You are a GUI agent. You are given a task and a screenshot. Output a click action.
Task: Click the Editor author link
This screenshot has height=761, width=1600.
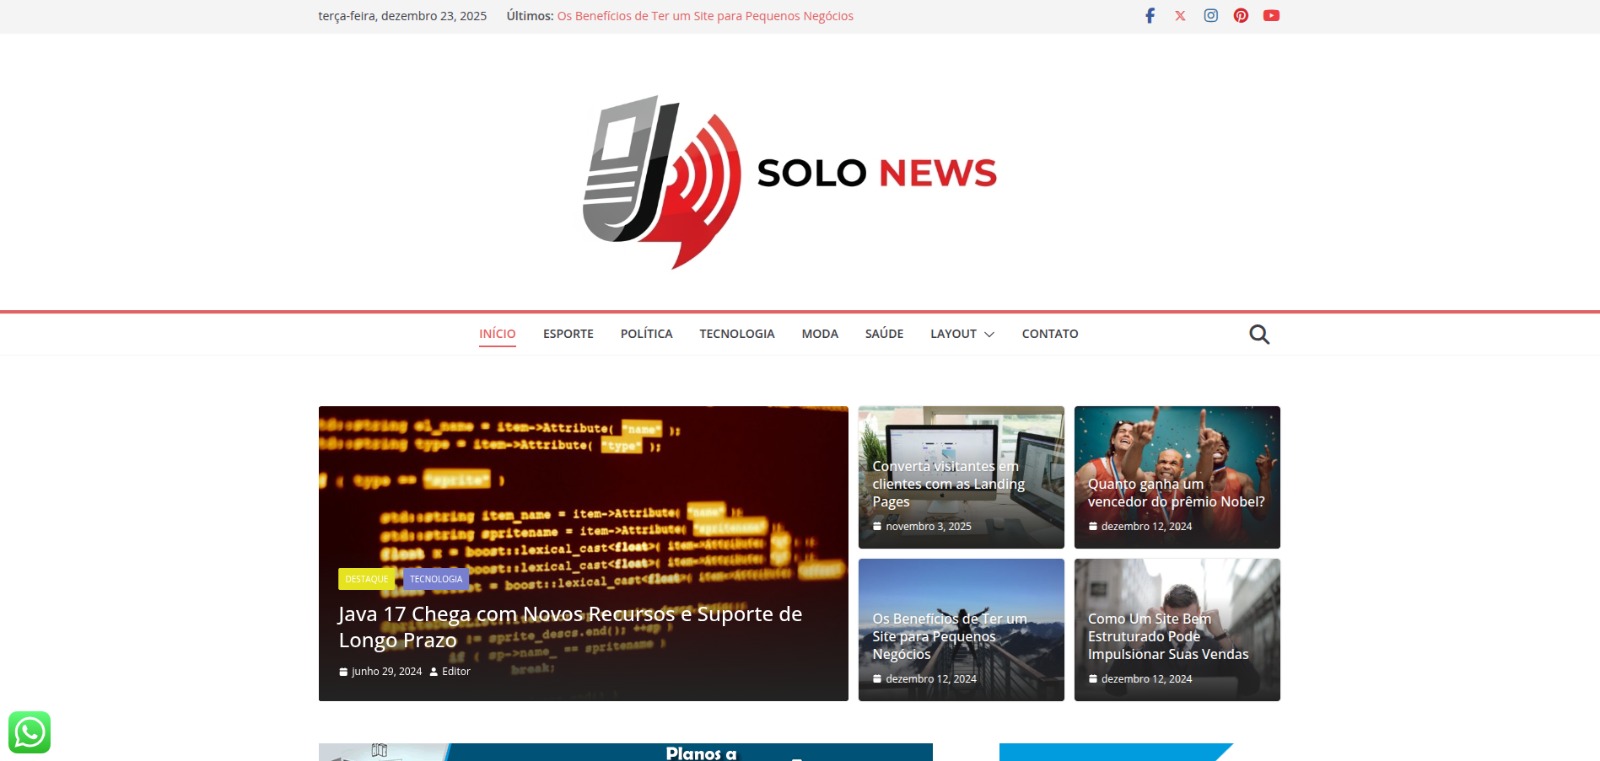pos(456,672)
